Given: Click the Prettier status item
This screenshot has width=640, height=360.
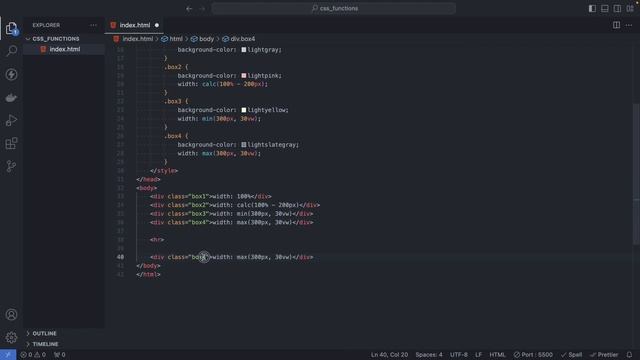Looking at the screenshot, I should tap(604, 355).
